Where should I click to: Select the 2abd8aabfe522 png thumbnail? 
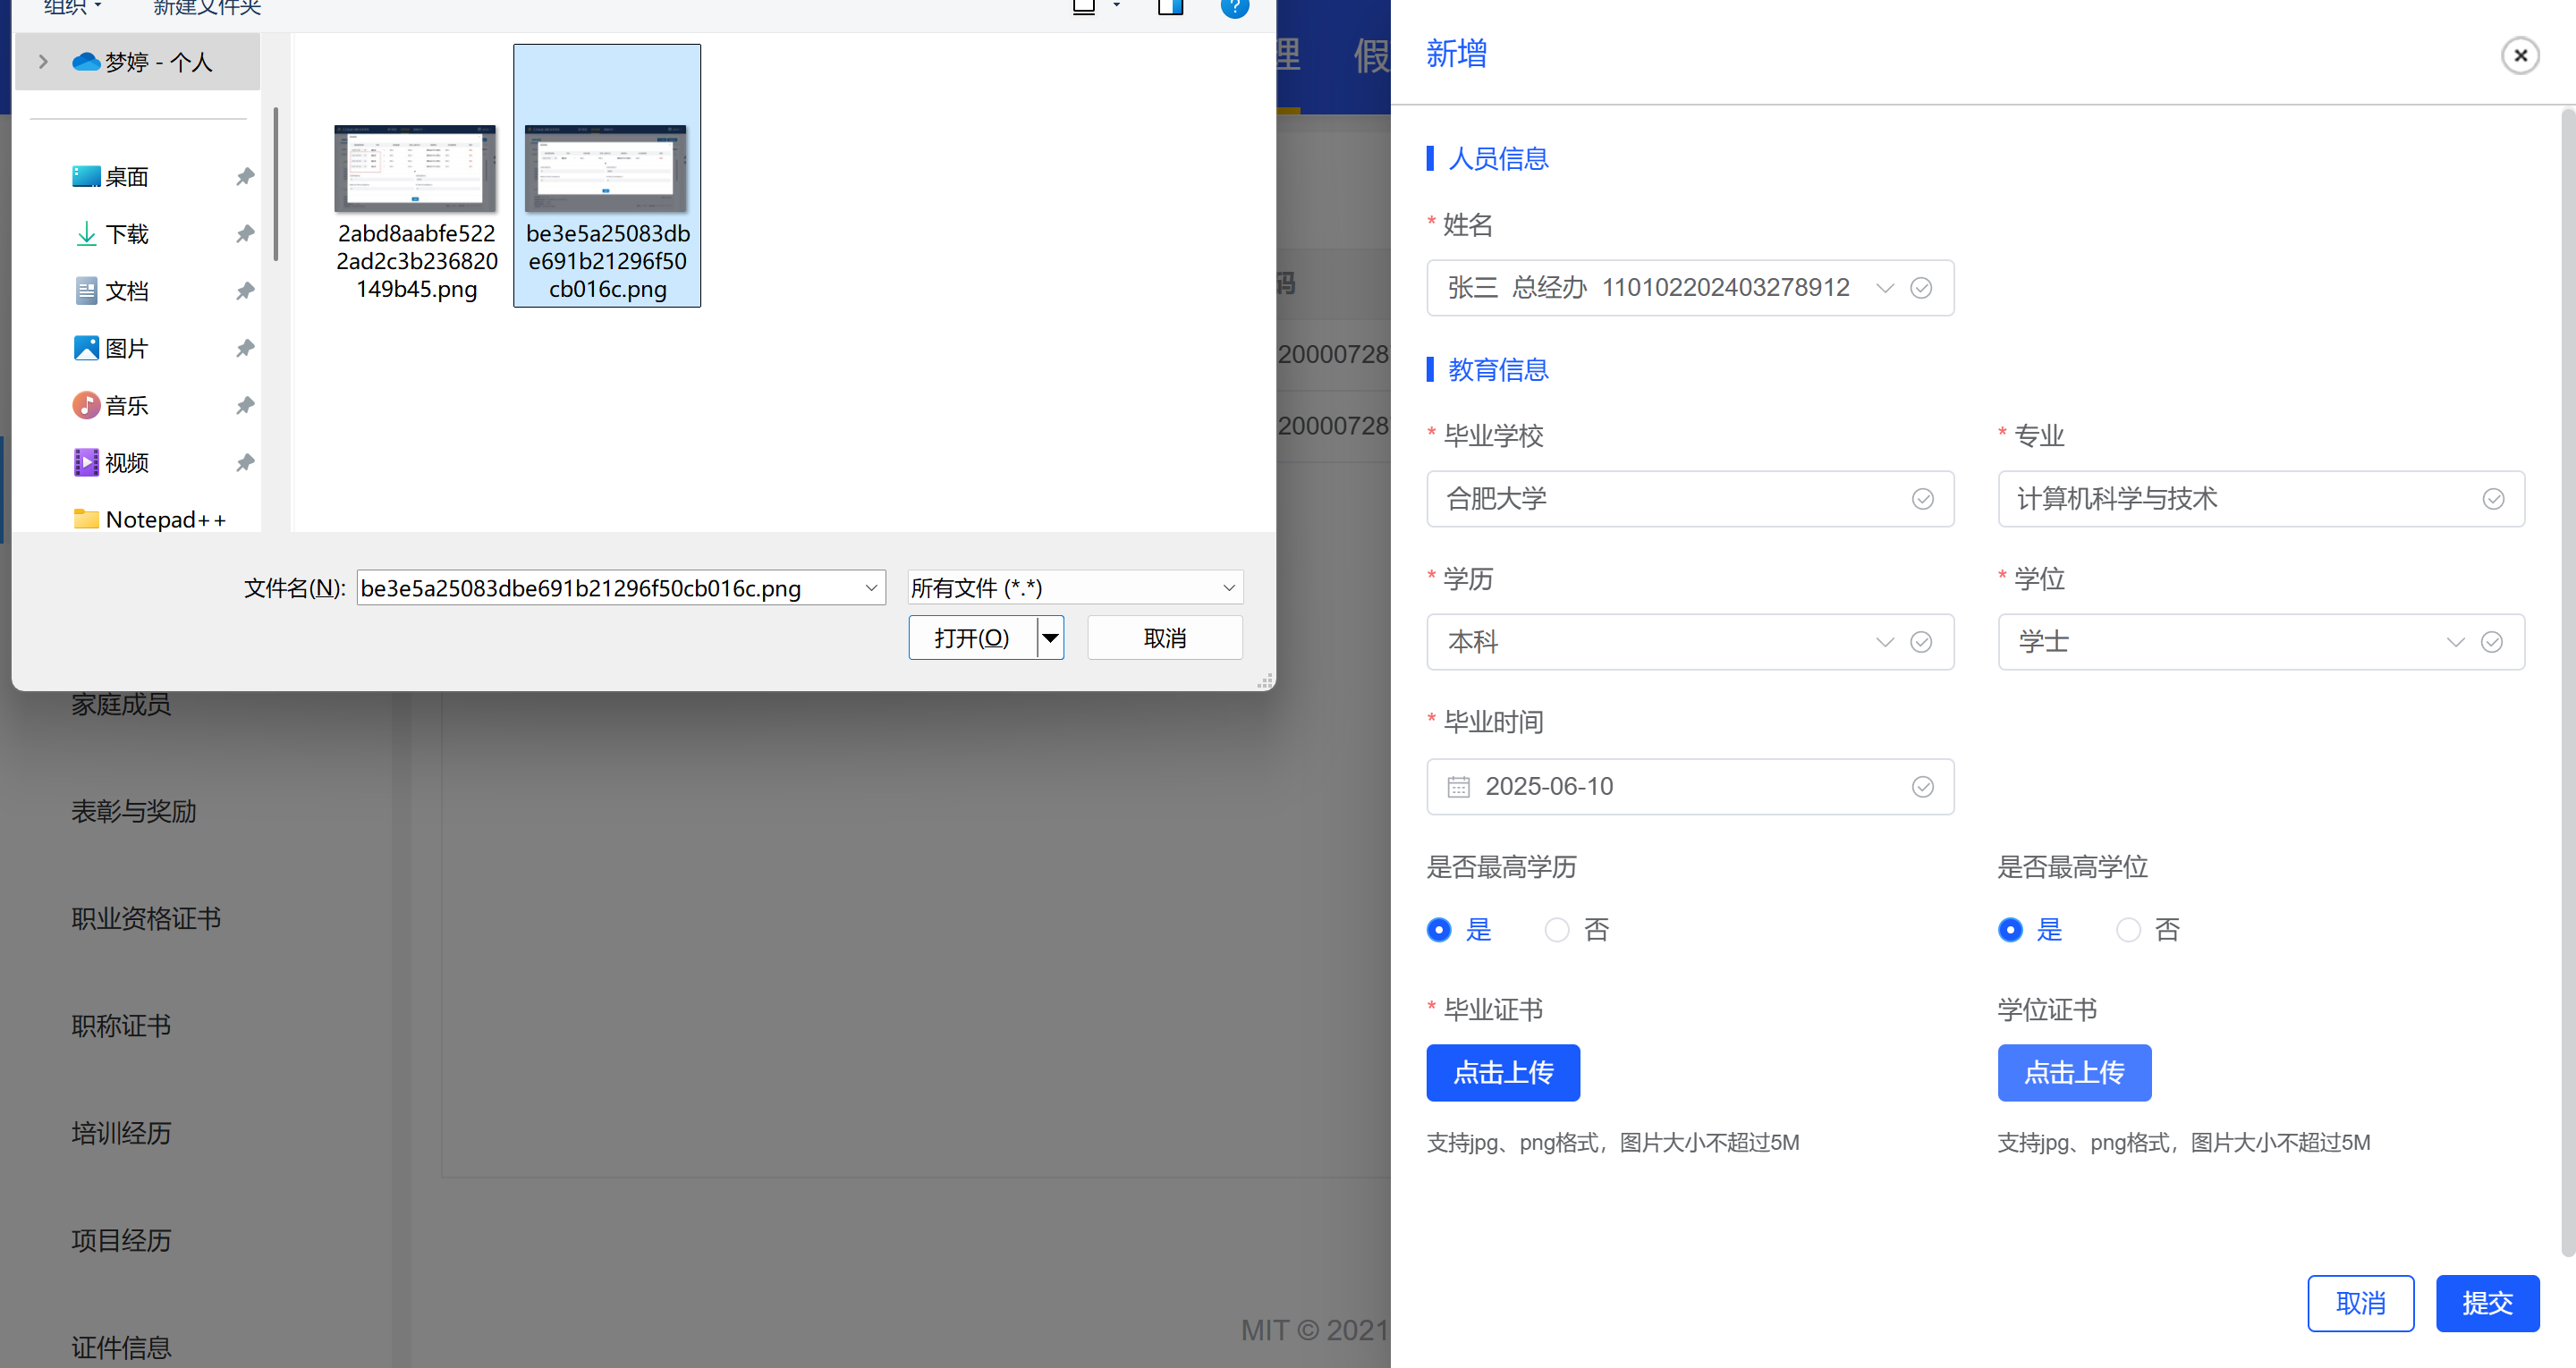click(415, 170)
